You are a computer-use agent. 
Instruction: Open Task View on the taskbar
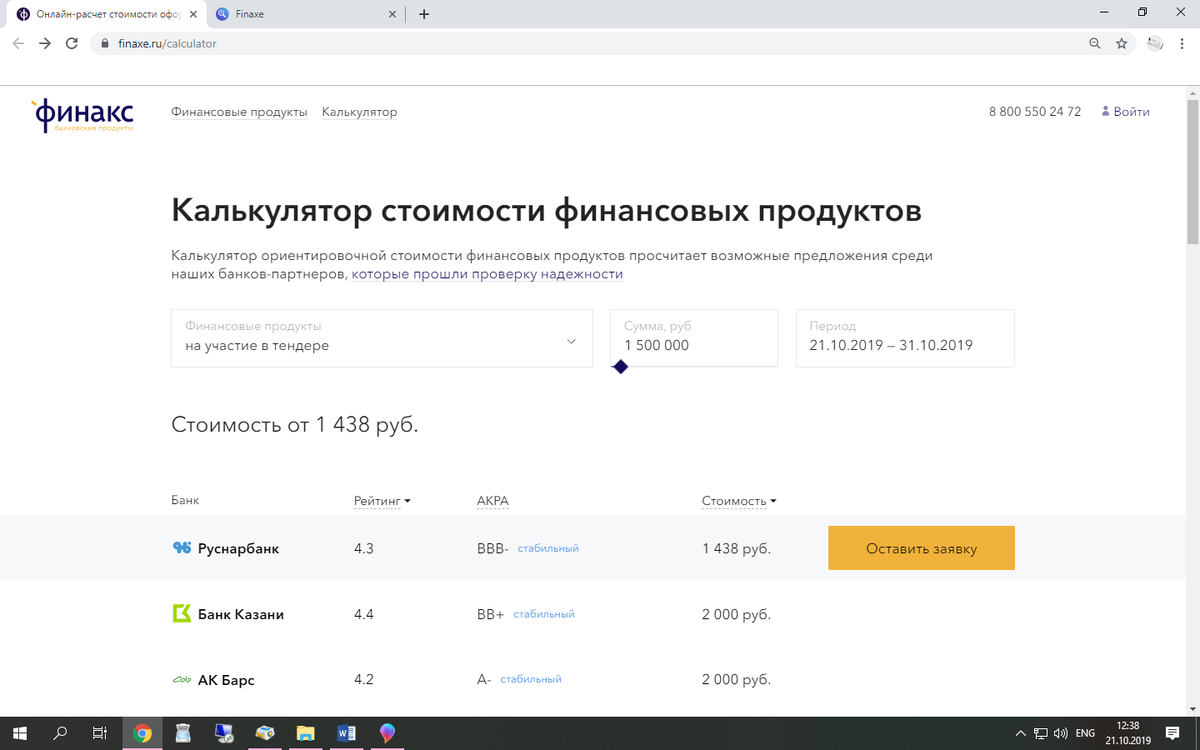pos(100,733)
